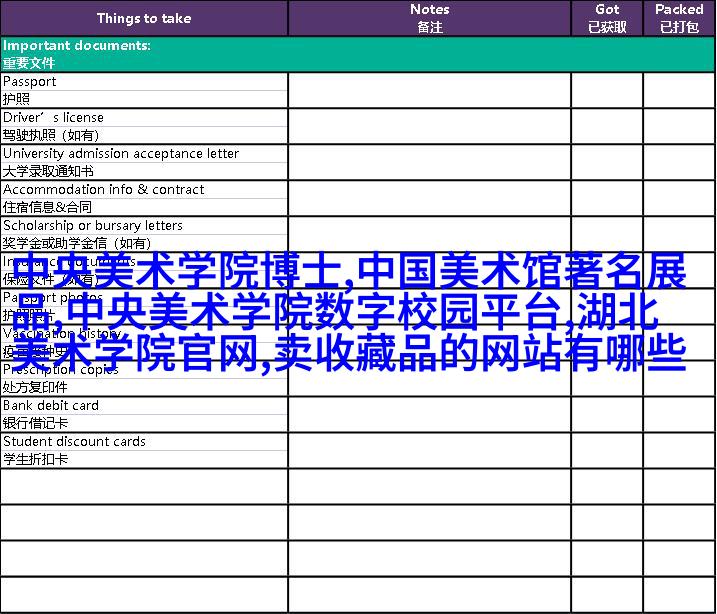
Task: Click Packed cell for Prescription copies row
Action: tap(679, 379)
